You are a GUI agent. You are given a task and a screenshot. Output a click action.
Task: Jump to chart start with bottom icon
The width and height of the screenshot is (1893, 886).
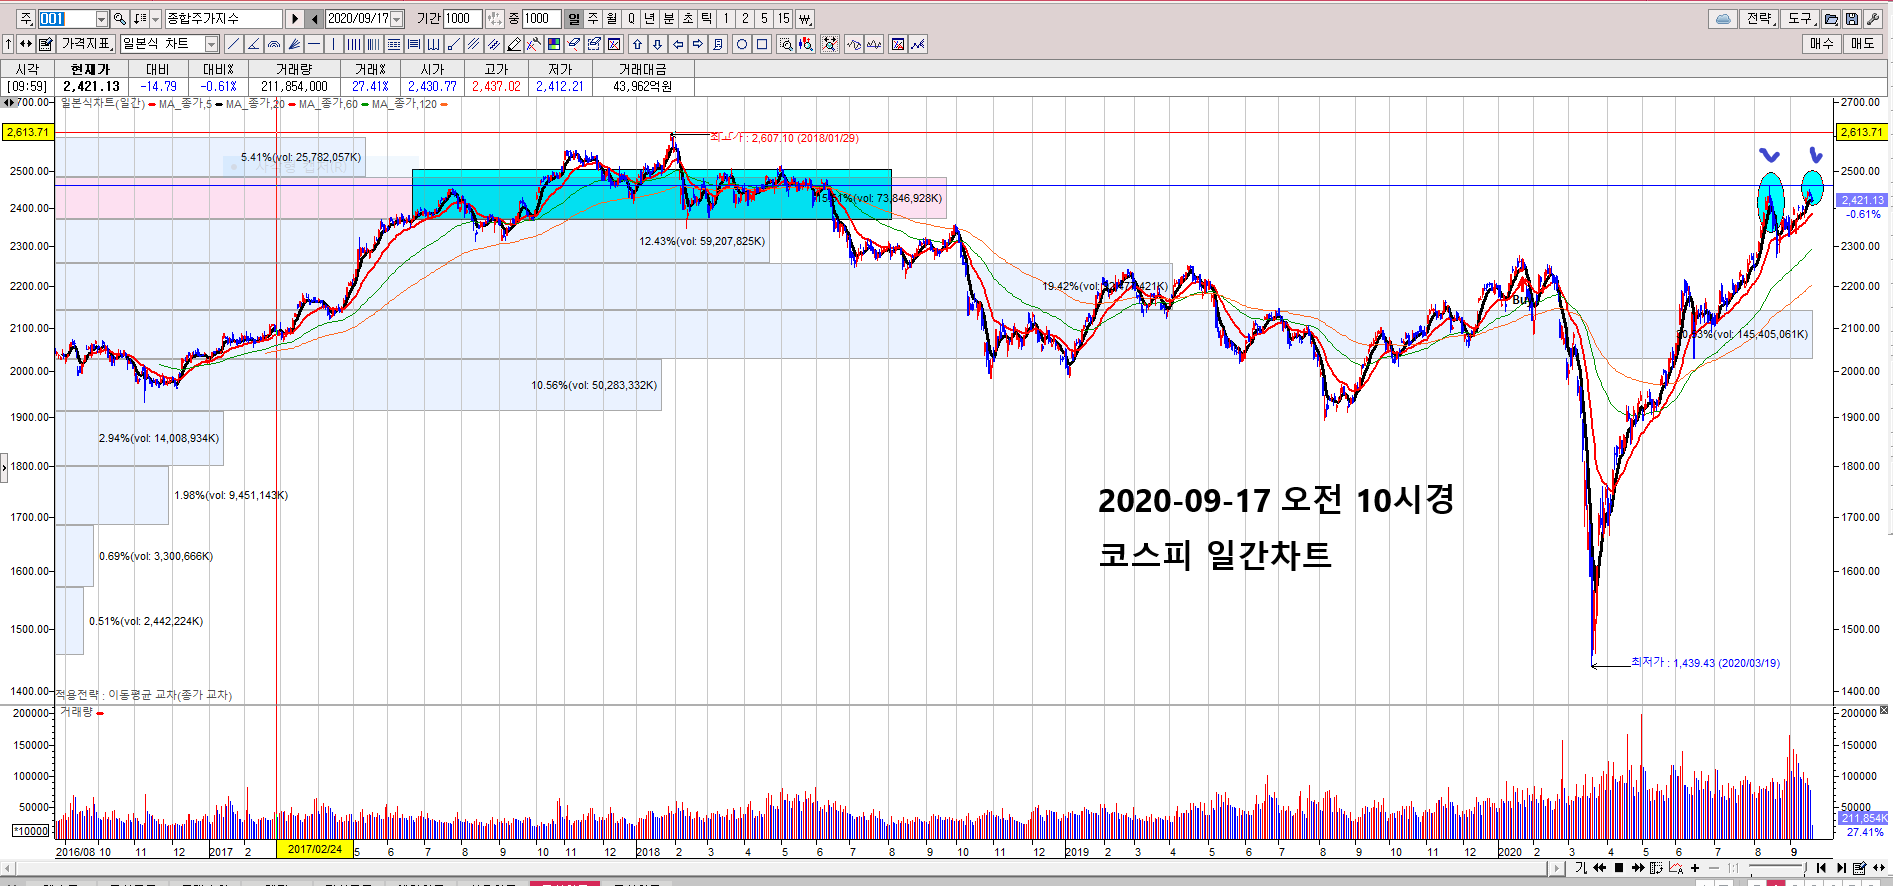coord(1822,868)
